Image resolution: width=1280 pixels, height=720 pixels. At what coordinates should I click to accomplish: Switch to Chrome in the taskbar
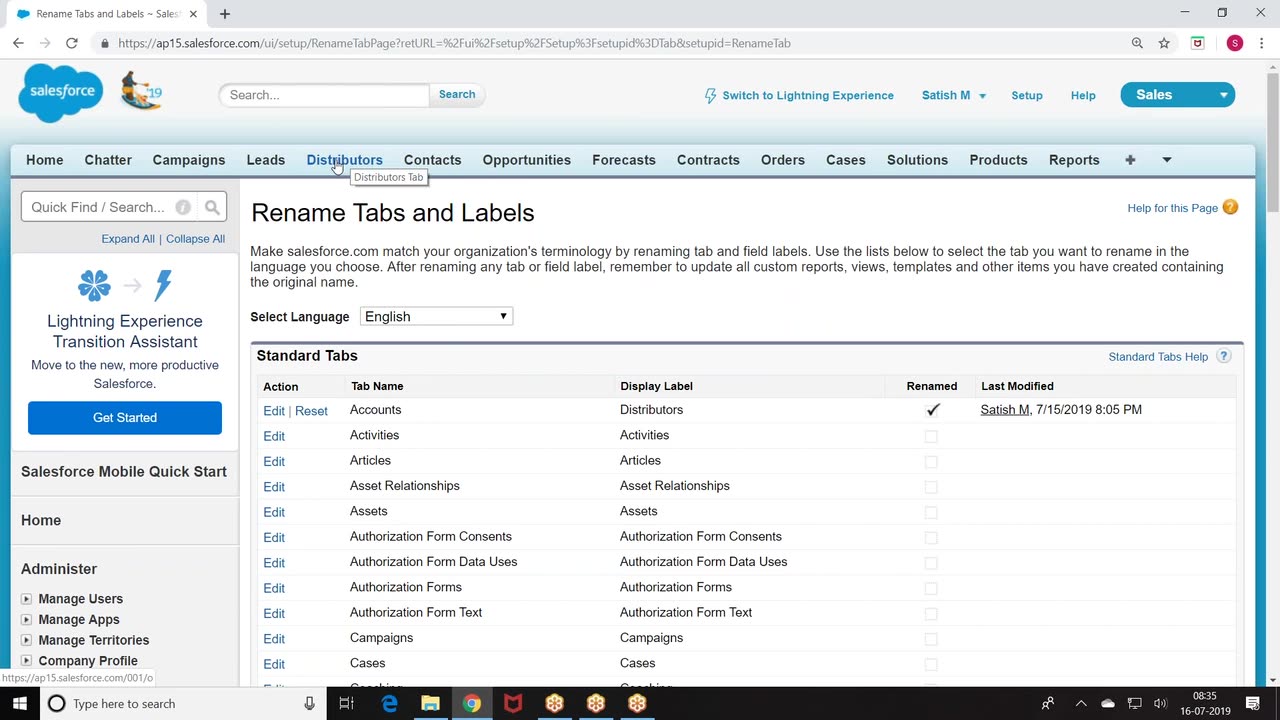click(472, 703)
